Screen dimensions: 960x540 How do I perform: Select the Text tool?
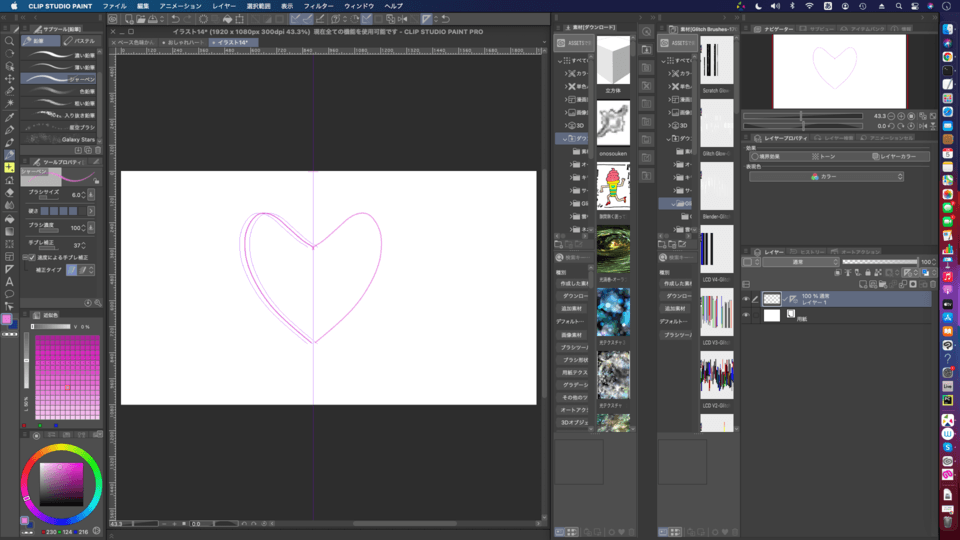point(9,281)
